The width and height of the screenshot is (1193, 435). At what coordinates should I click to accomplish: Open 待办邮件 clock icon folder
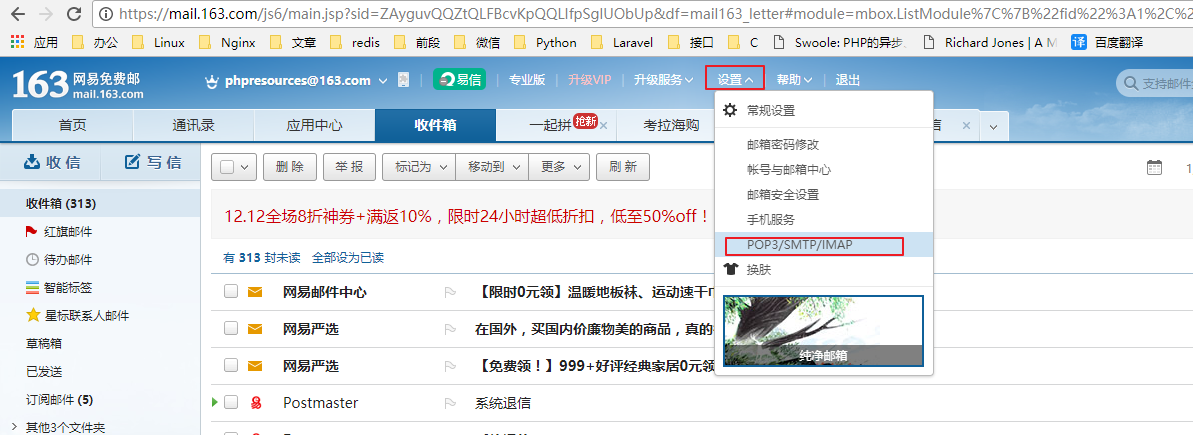click(x=32, y=260)
